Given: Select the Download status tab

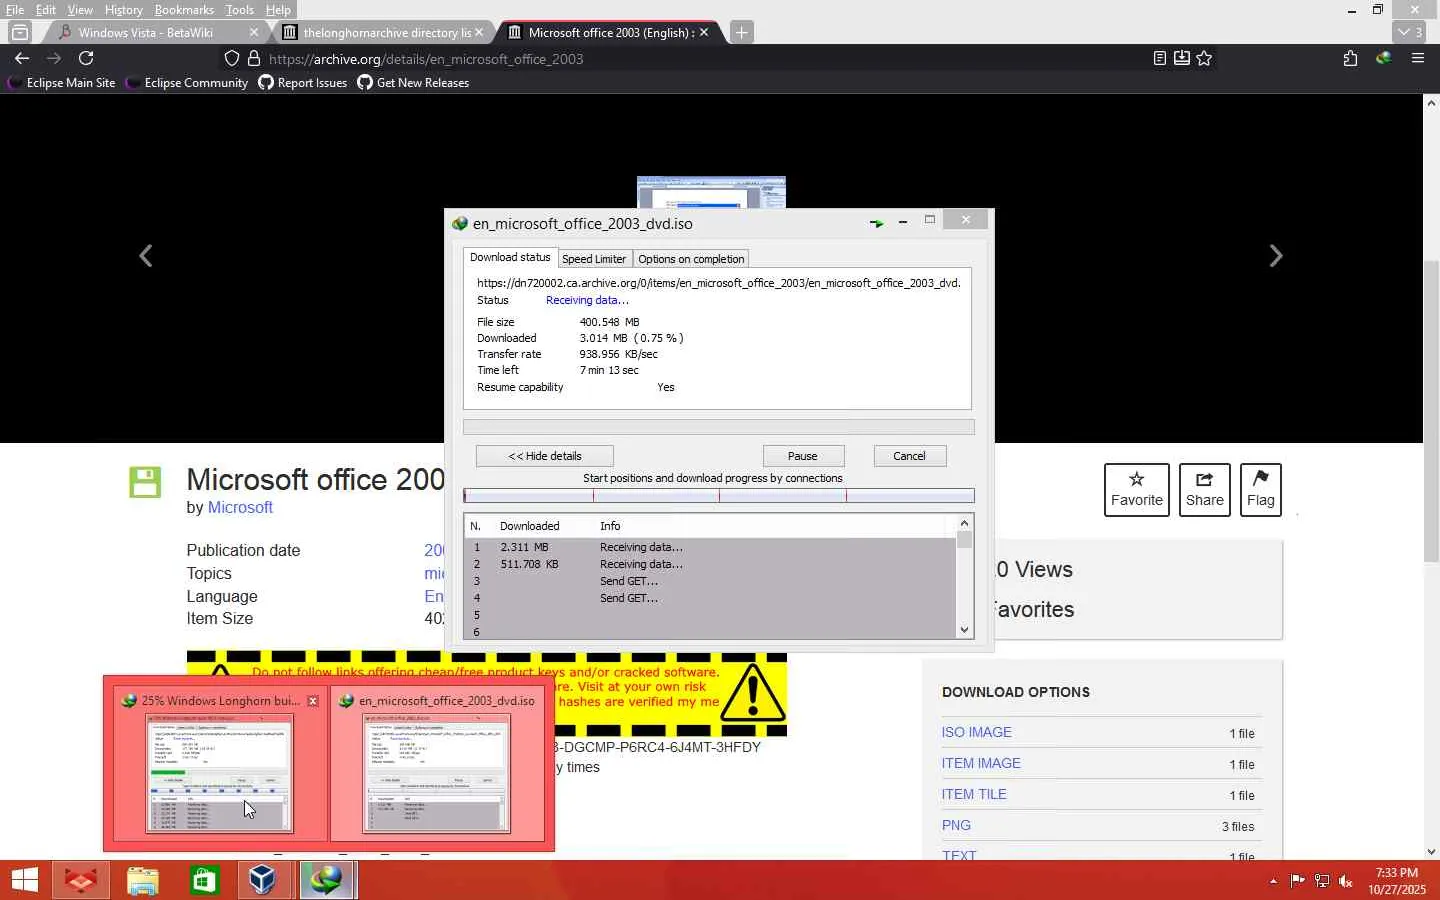Looking at the screenshot, I should 510,257.
